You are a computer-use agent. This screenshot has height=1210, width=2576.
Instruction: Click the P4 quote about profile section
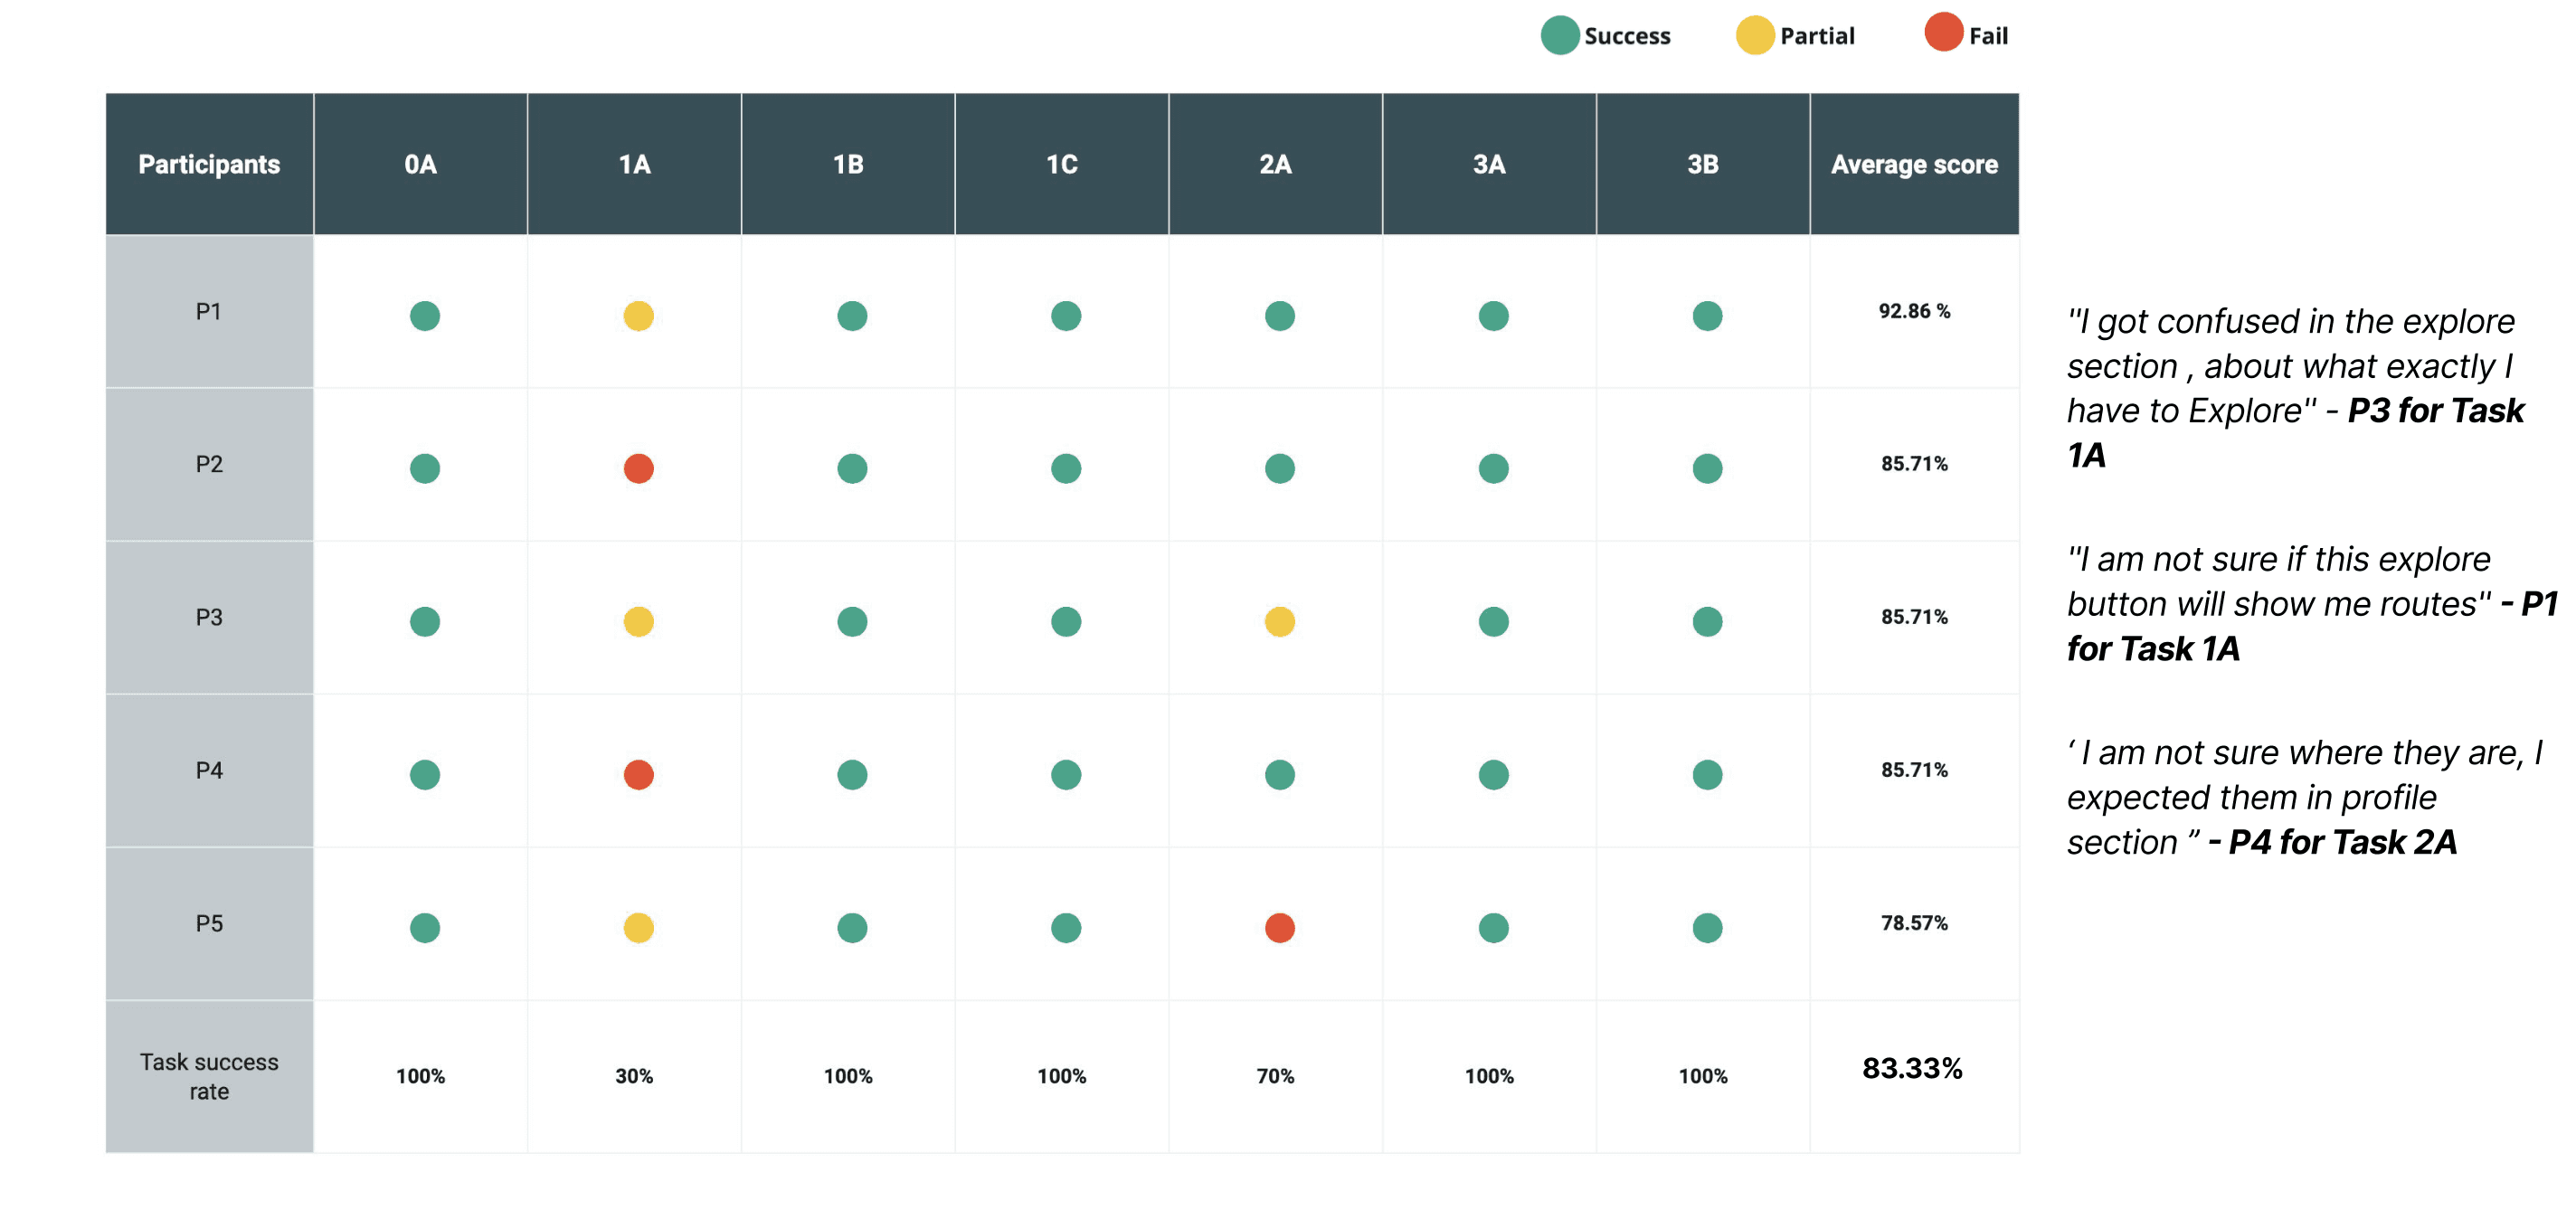pos(2305,797)
